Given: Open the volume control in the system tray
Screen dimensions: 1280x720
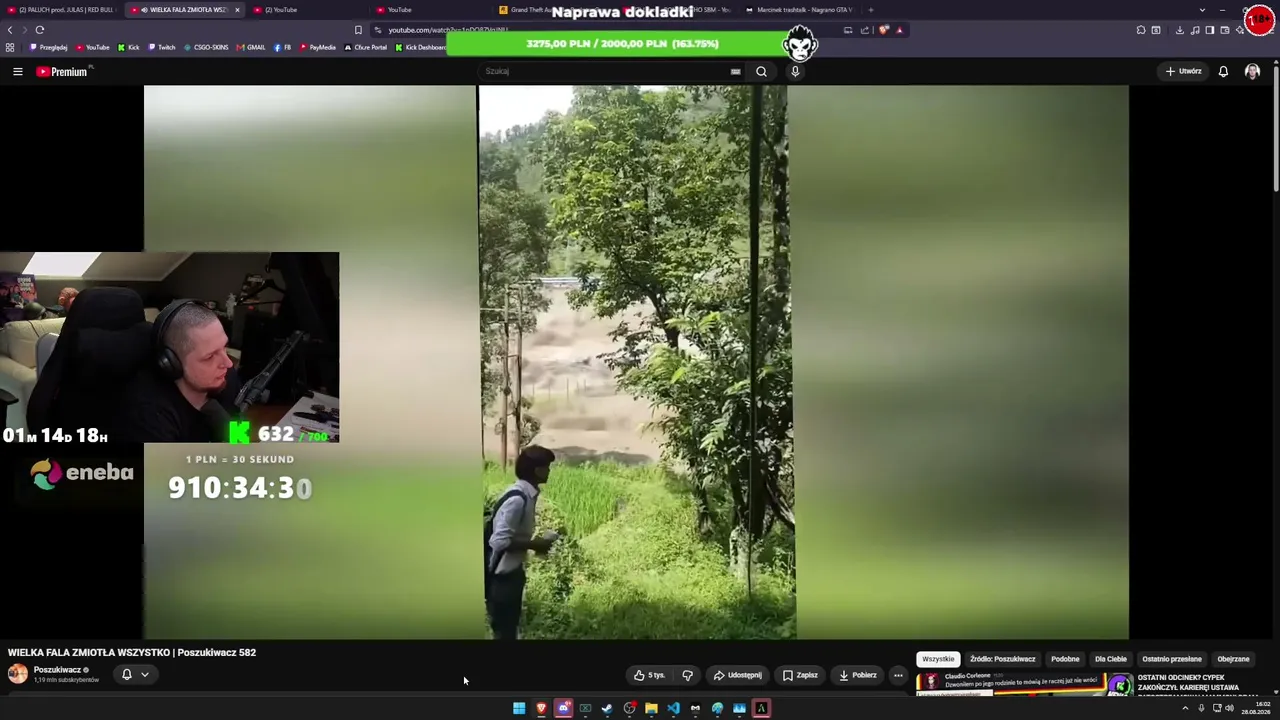Looking at the screenshot, I should [1230, 708].
